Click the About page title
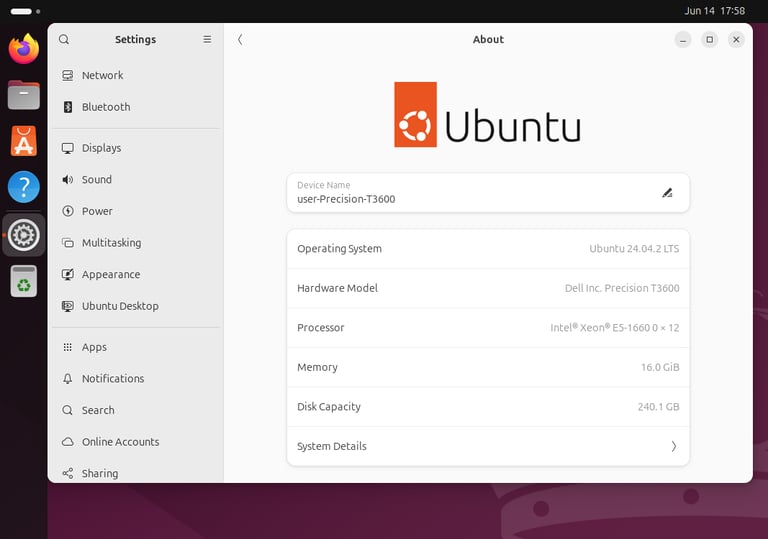The height and width of the screenshot is (539, 768). pyautogui.click(x=488, y=40)
